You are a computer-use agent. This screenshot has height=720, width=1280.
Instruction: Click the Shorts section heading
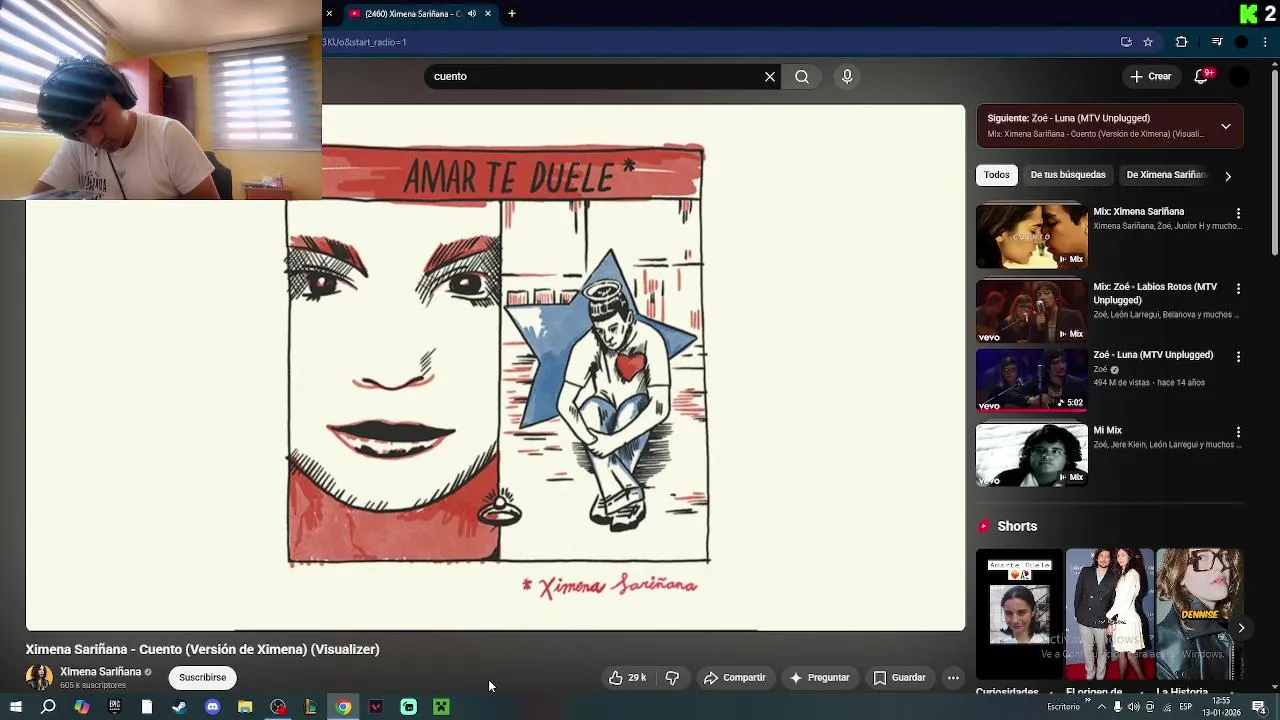(1017, 526)
